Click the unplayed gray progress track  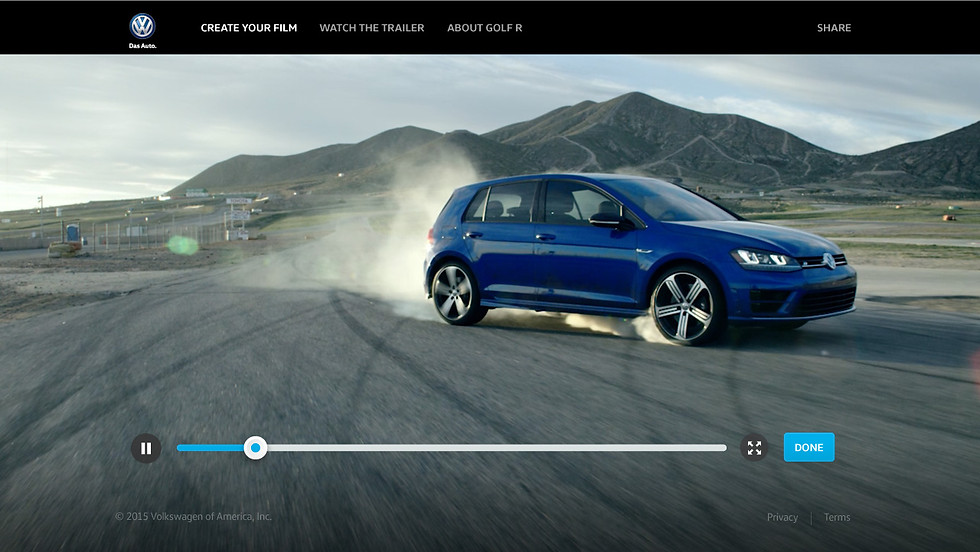(497, 448)
